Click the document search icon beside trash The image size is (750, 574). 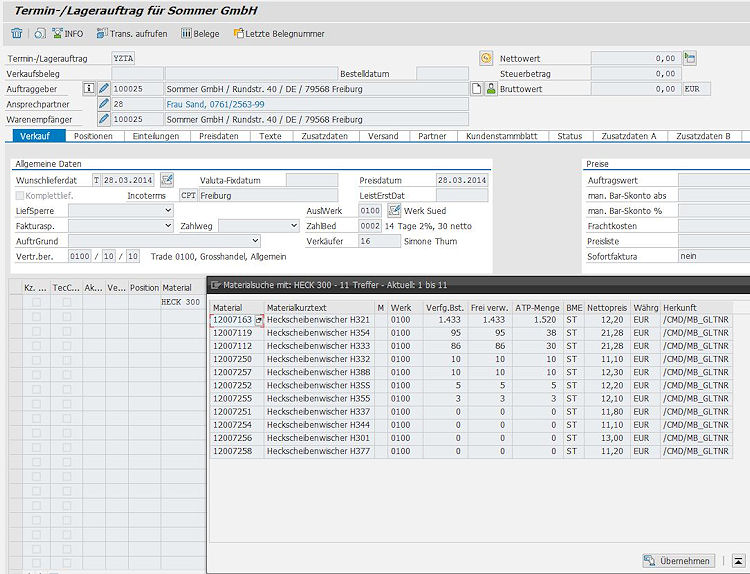pos(40,33)
